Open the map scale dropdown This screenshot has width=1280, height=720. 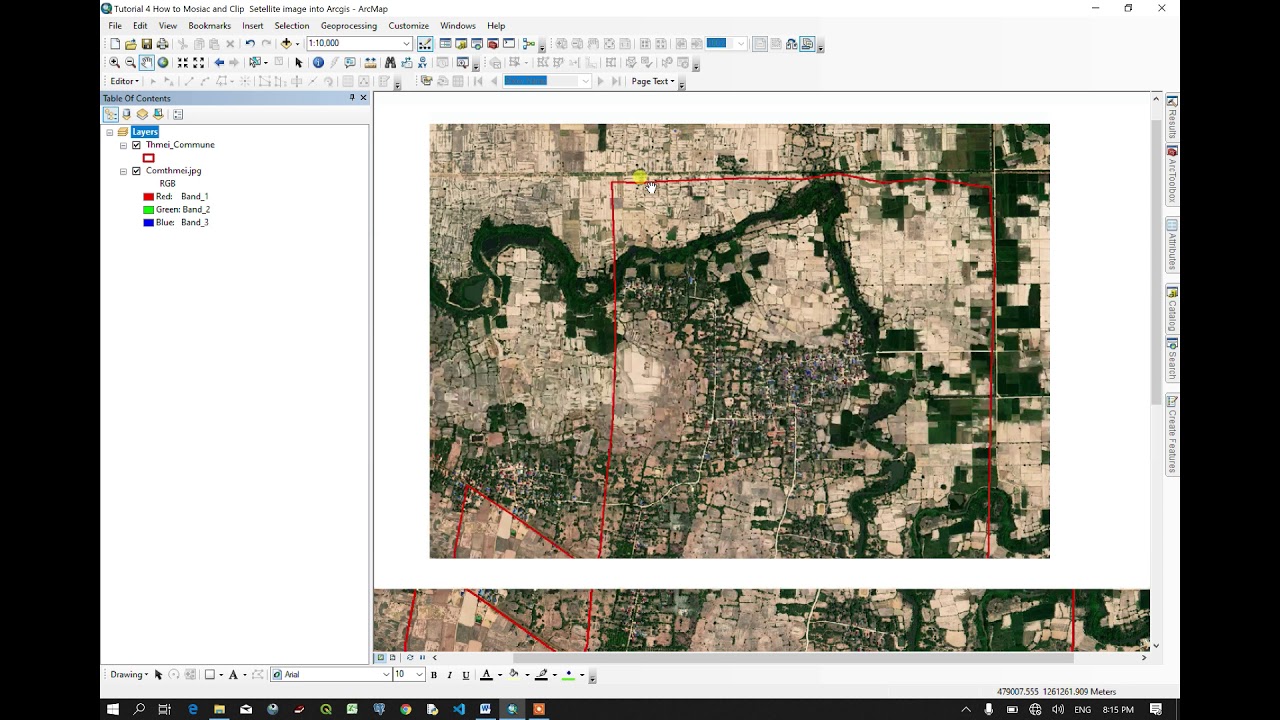(406, 43)
